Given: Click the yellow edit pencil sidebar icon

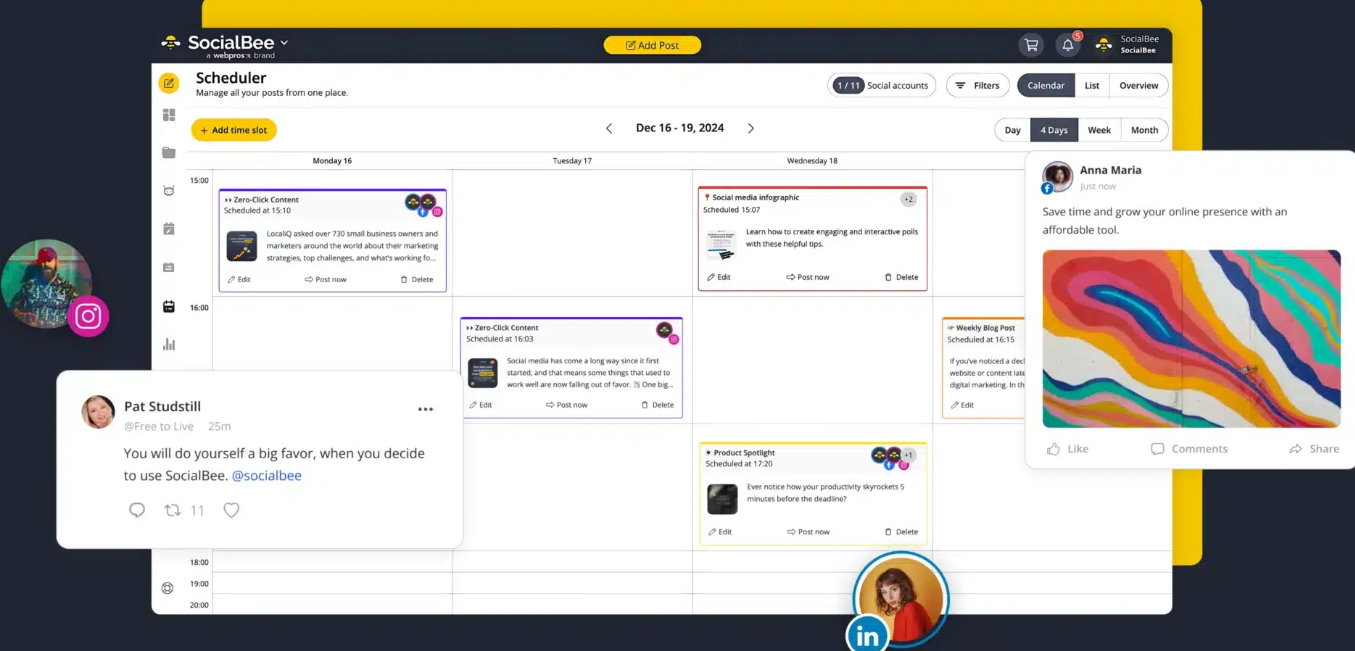Looking at the screenshot, I should [169, 83].
